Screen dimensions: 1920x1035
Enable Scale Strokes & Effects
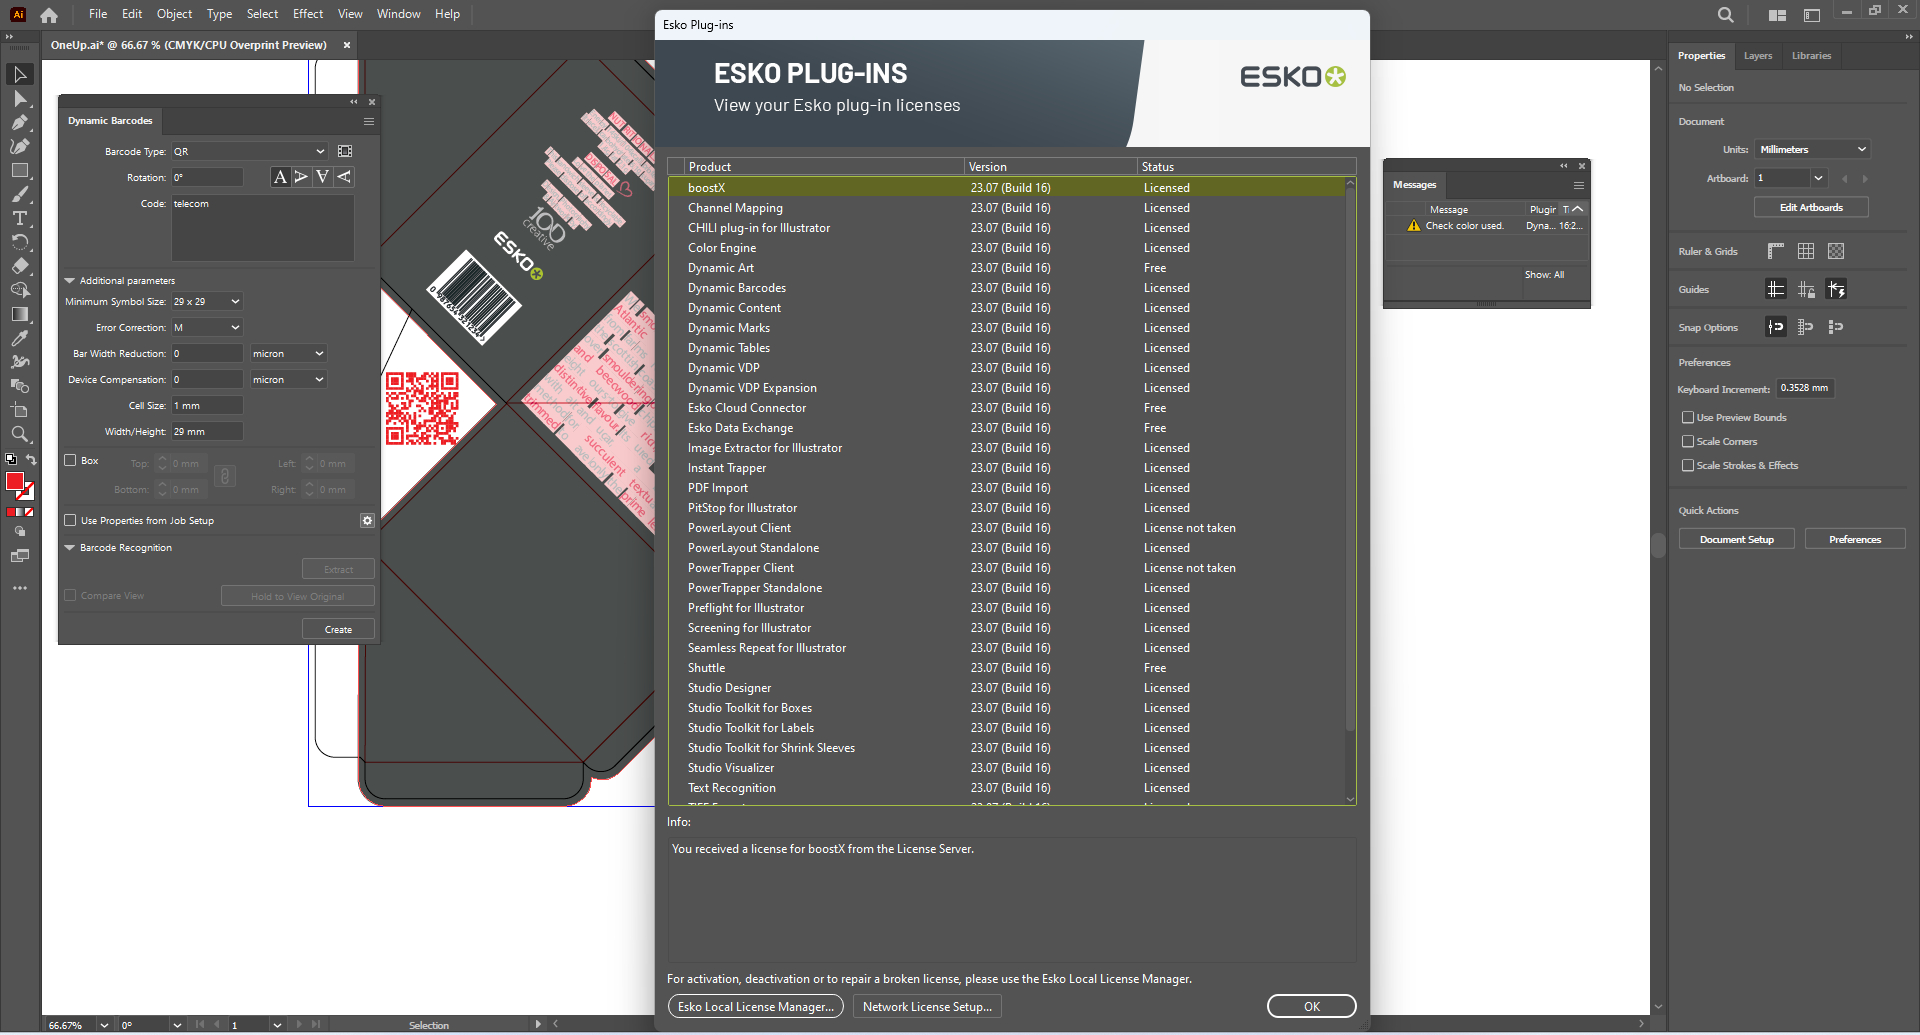click(x=1688, y=466)
